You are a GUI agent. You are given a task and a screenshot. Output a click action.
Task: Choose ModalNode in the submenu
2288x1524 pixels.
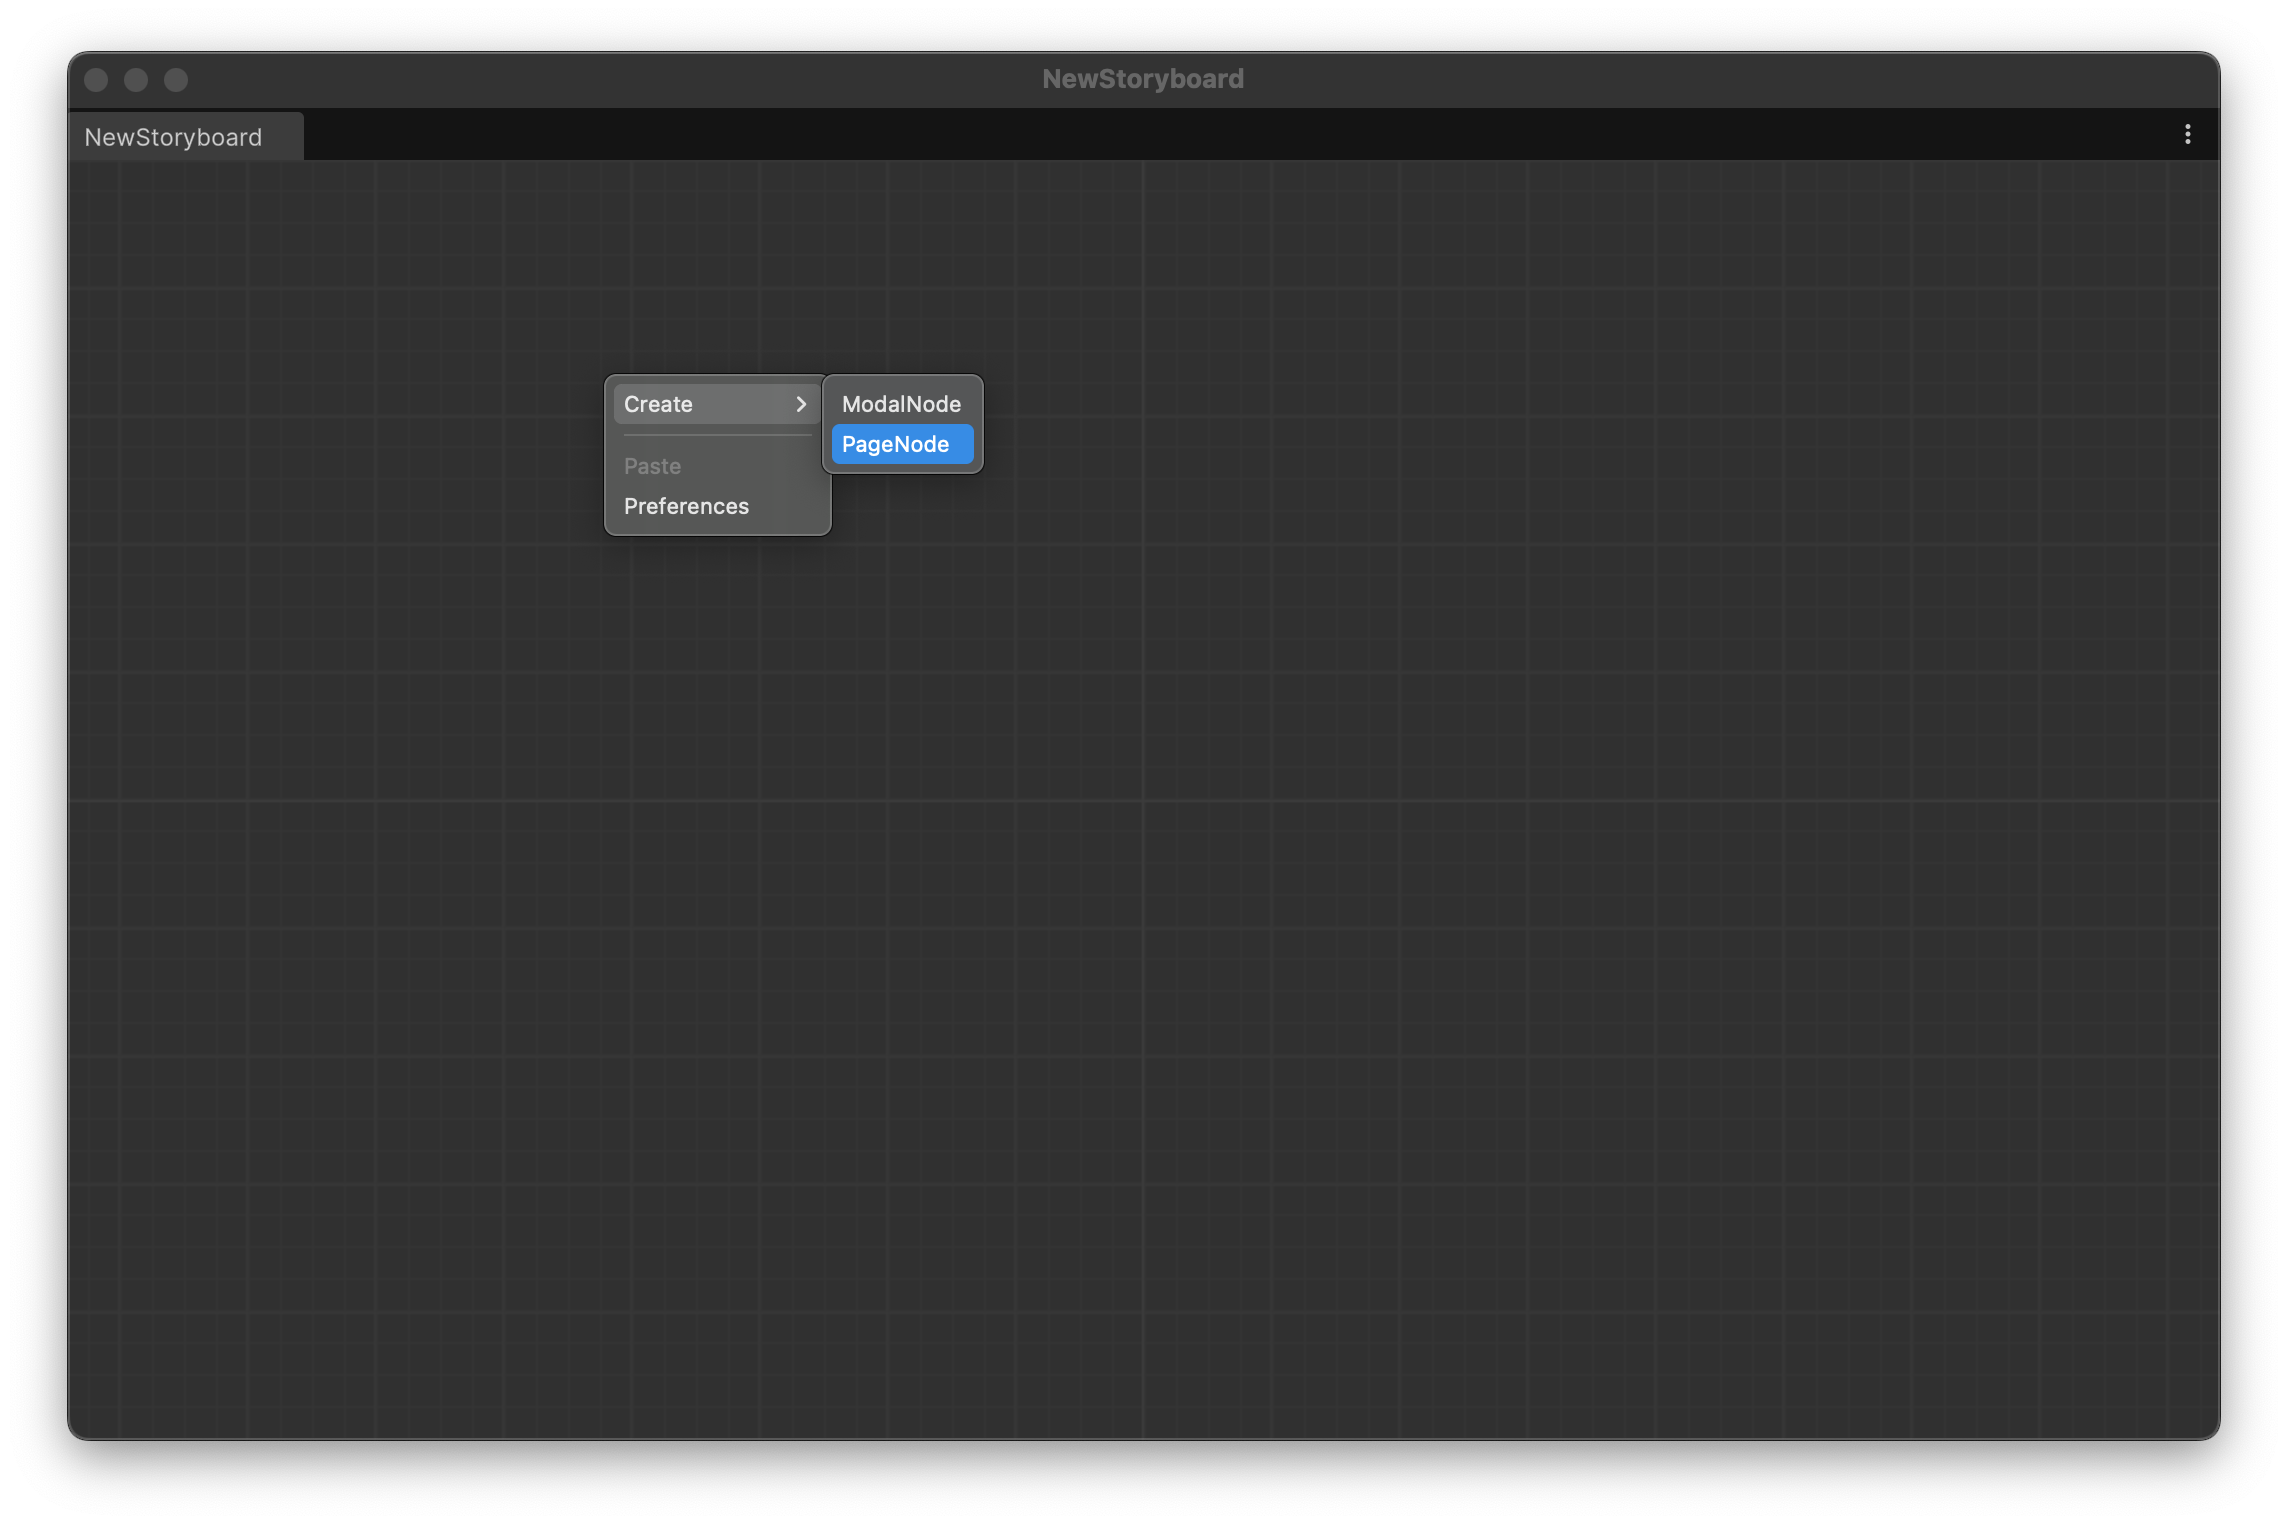pyautogui.click(x=900, y=404)
